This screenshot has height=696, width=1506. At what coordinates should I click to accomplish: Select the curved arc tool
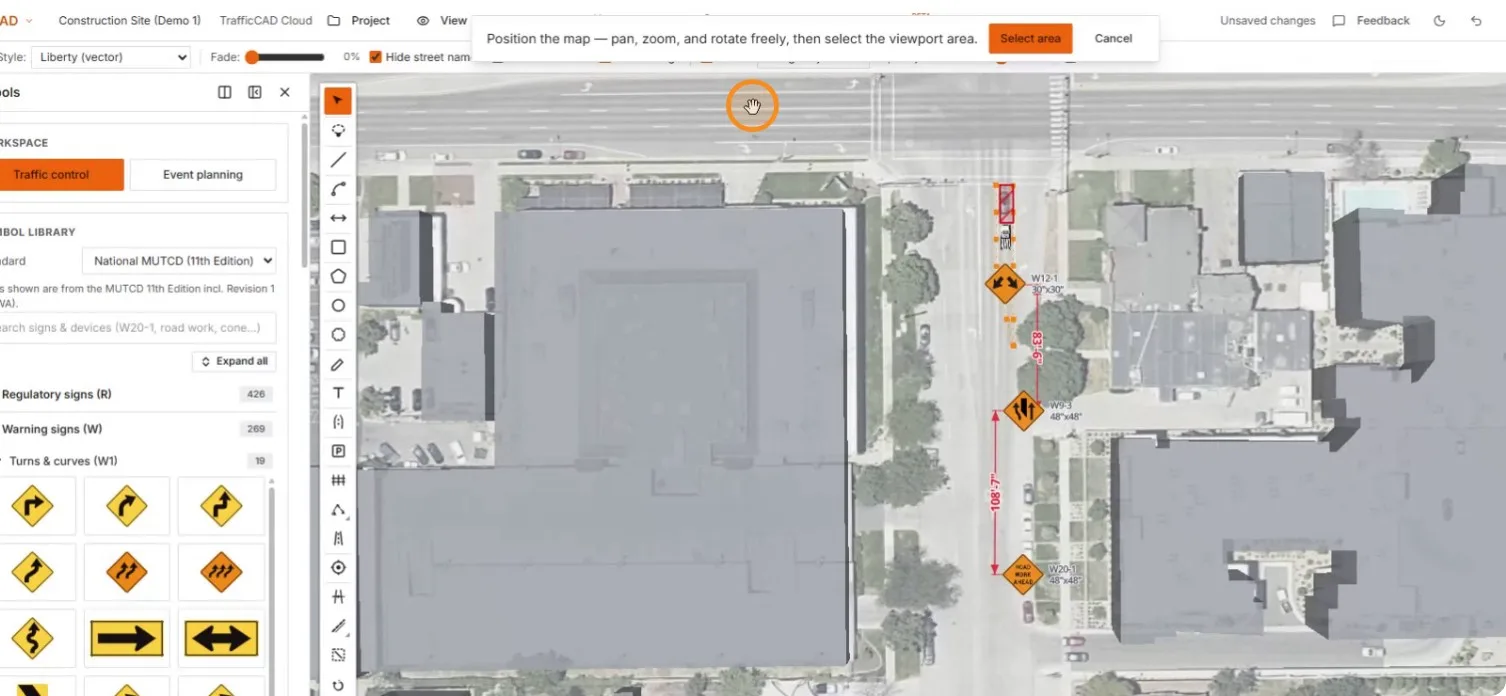click(x=338, y=188)
